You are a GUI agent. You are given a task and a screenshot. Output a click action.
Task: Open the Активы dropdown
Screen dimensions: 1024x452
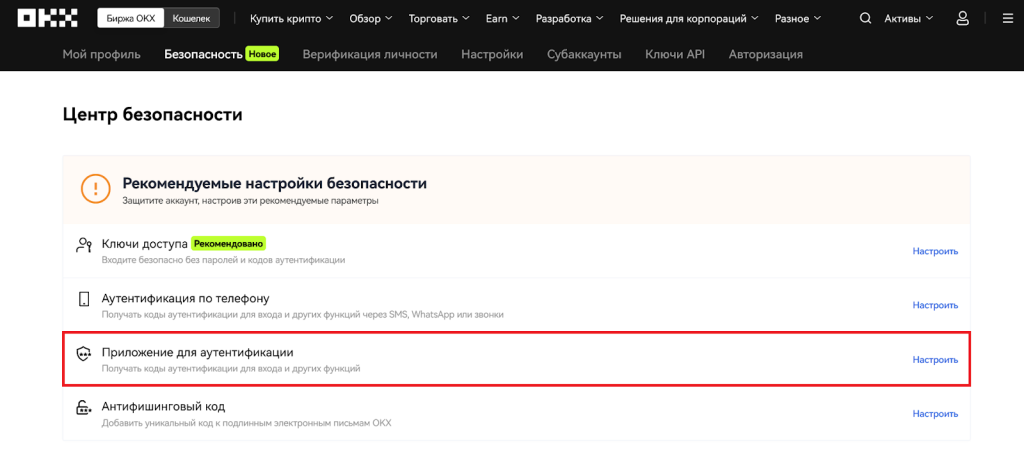click(909, 18)
